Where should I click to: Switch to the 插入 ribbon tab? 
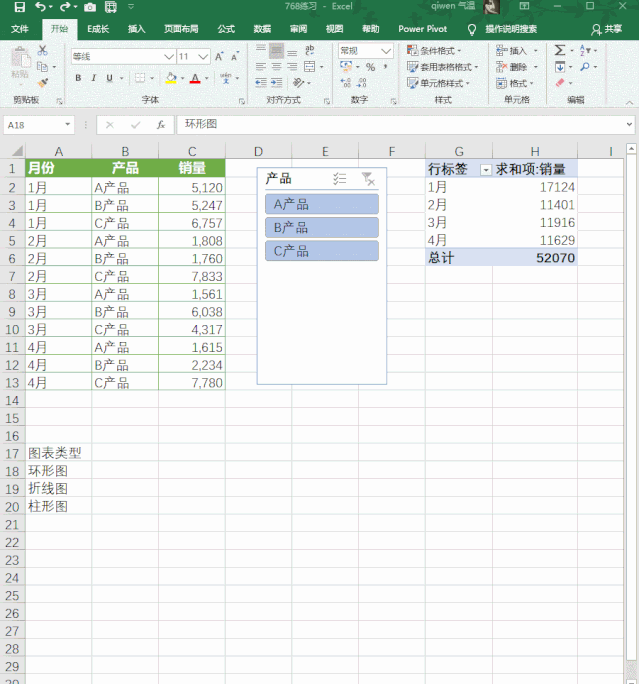coord(137,29)
